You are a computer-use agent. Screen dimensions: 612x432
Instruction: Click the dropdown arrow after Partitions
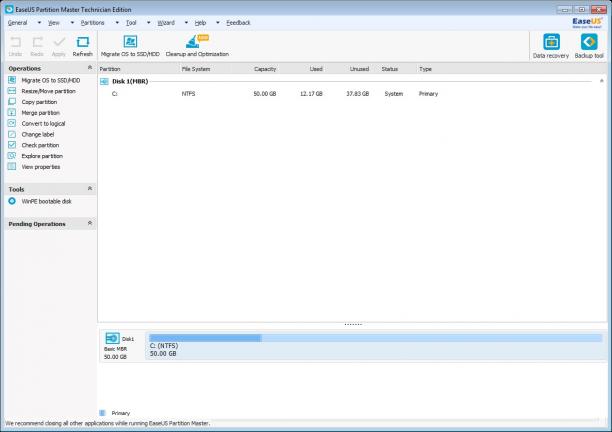pyautogui.click(x=117, y=23)
